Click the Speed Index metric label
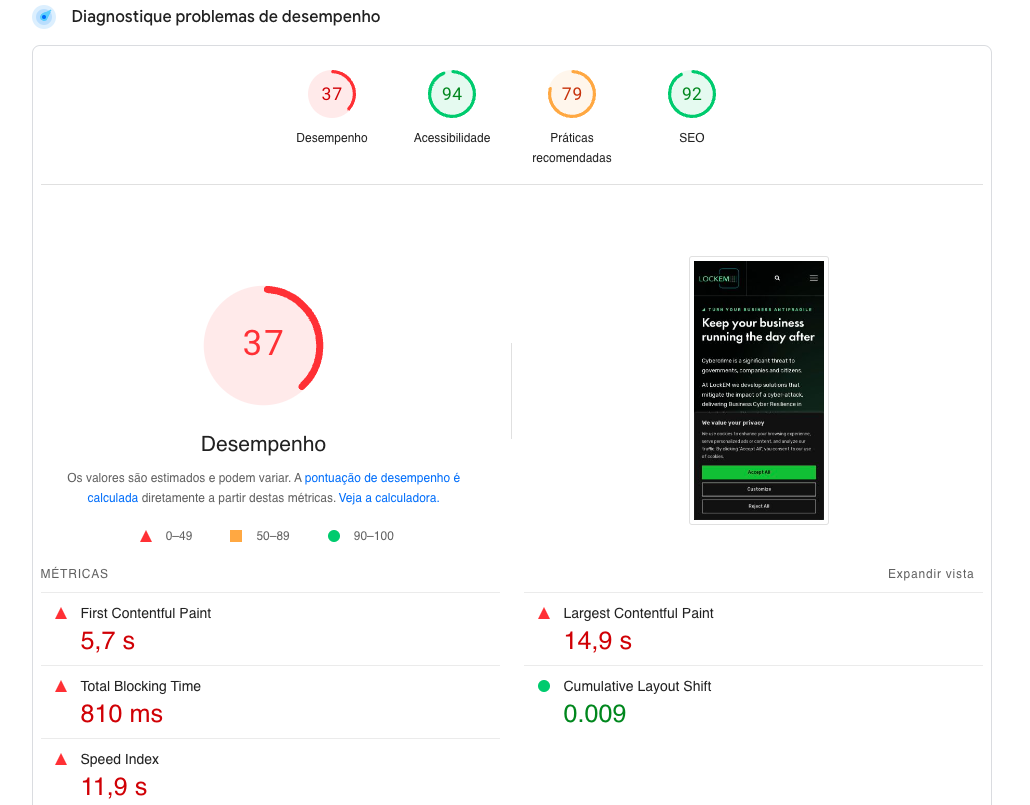 tap(120, 759)
